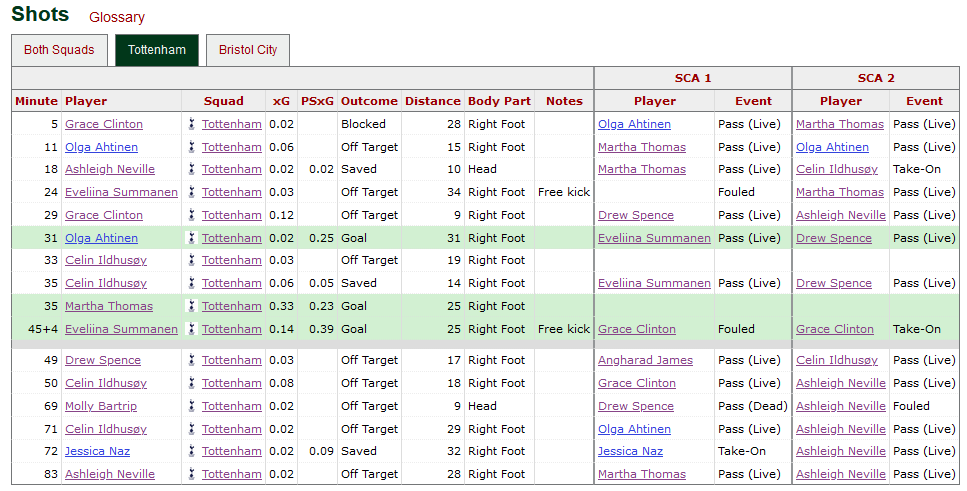Click Tottenham crest in Martha Thomas goal row

pyautogui.click(x=192, y=306)
